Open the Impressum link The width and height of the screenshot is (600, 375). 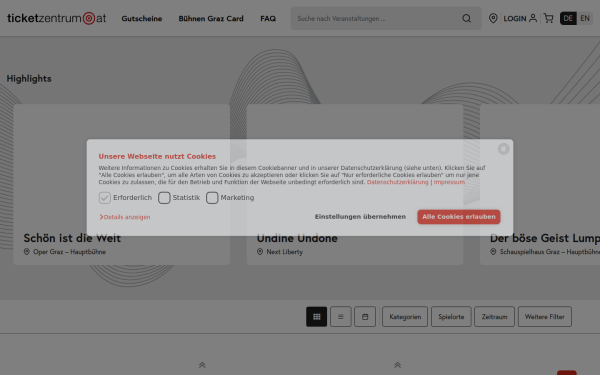tap(449, 182)
